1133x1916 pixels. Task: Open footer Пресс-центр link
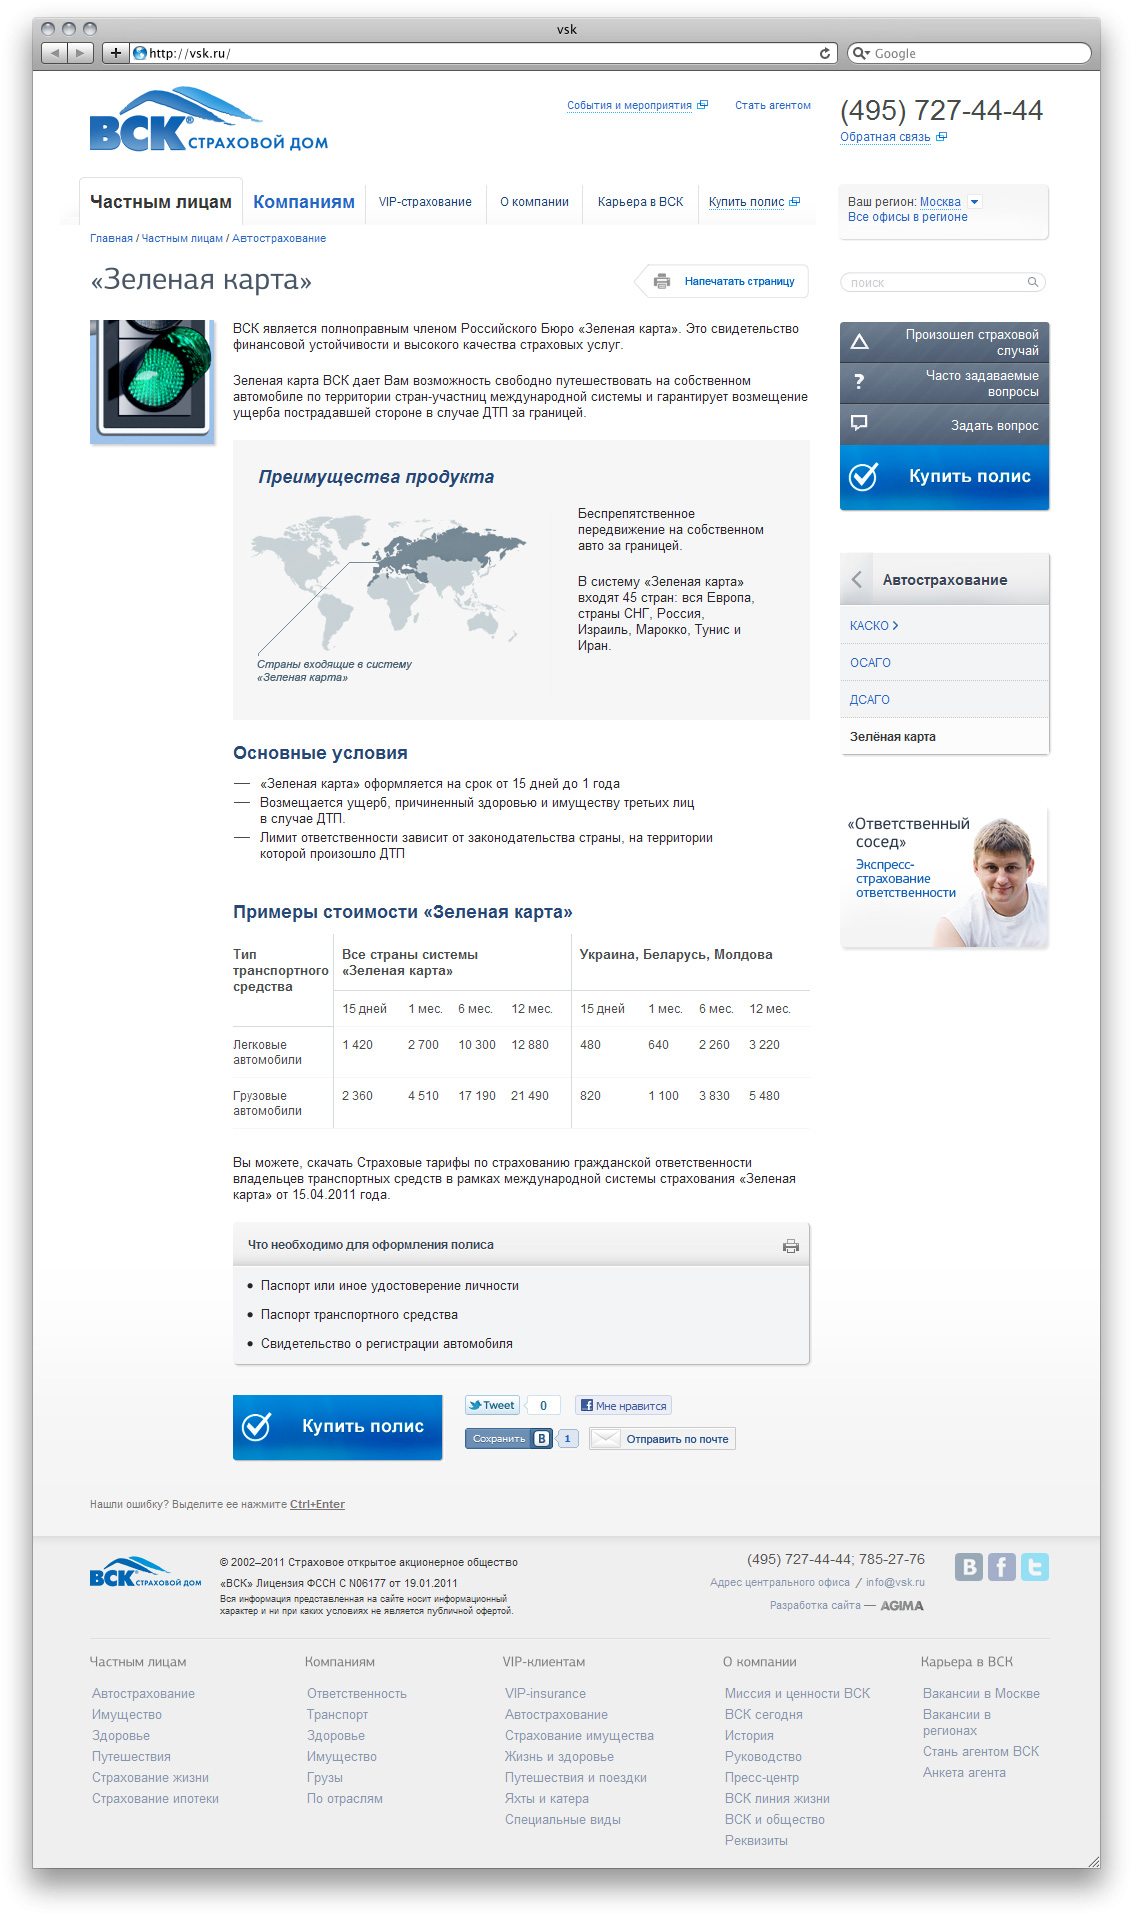point(762,1777)
